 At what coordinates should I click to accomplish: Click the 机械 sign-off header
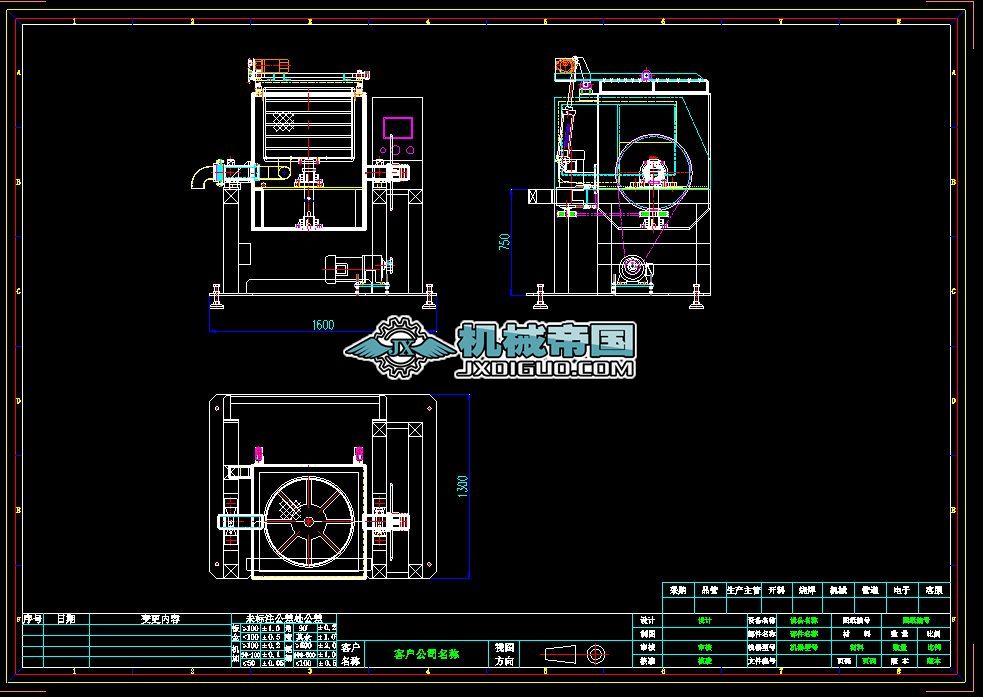839,590
